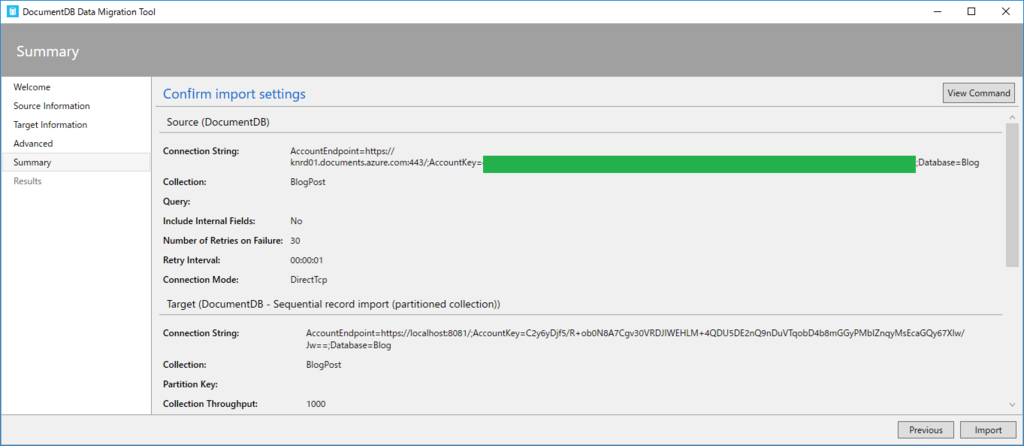Click the 'Partition Key:' label
This screenshot has width=1024, height=446.
pyautogui.click(x=190, y=384)
